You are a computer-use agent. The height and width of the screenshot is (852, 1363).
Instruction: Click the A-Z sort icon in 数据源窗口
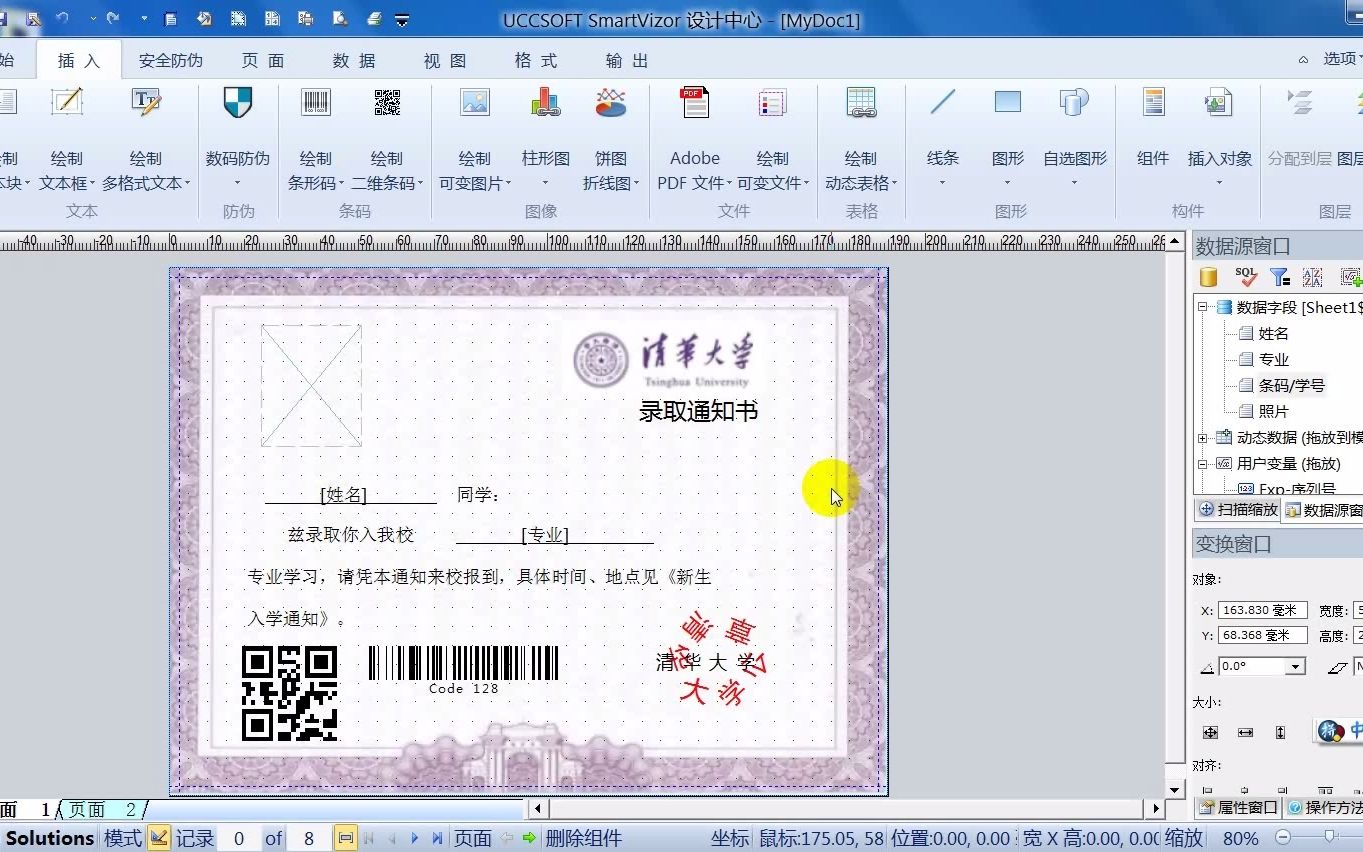(1313, 277)
